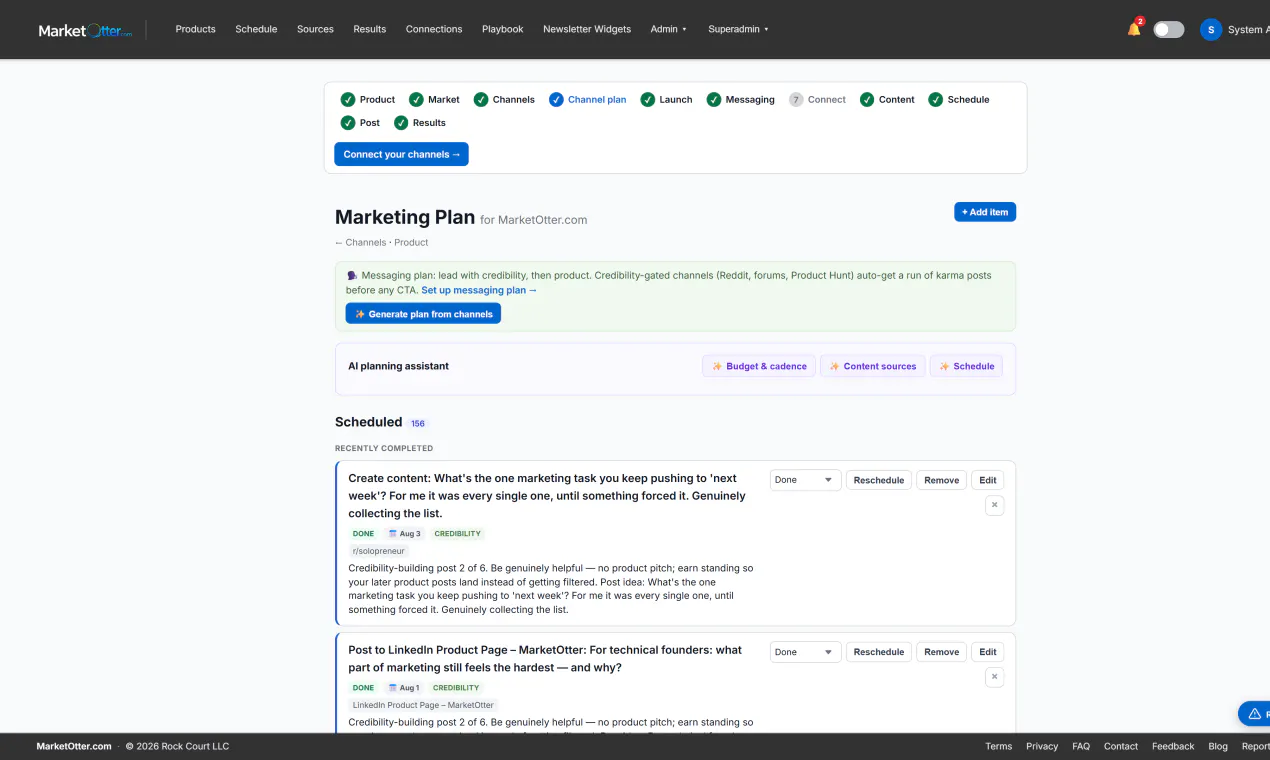Screen dimensions: 1270x760
Task: Click 'Connect your channels' button
Action: [x=401, y=154]
